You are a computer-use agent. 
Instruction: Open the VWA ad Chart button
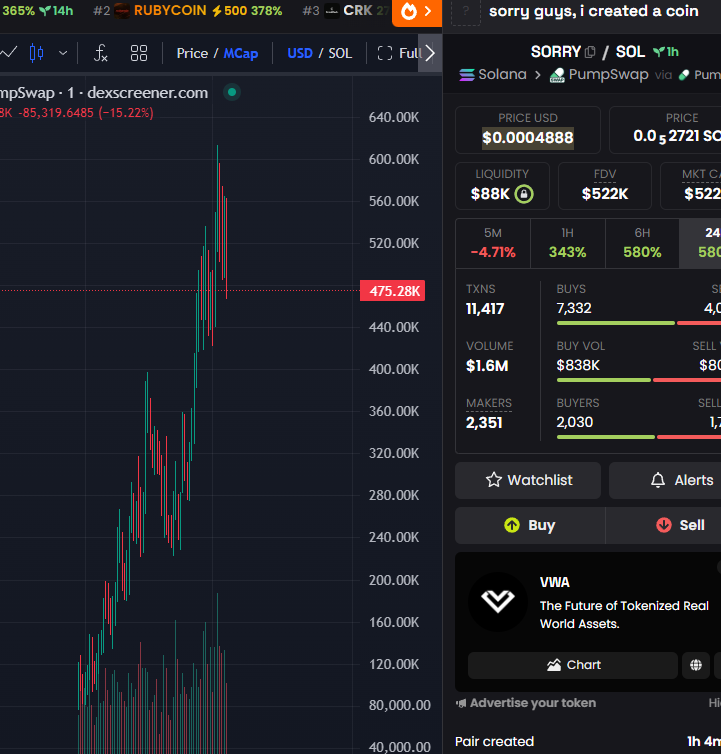[x=573, y=665]
